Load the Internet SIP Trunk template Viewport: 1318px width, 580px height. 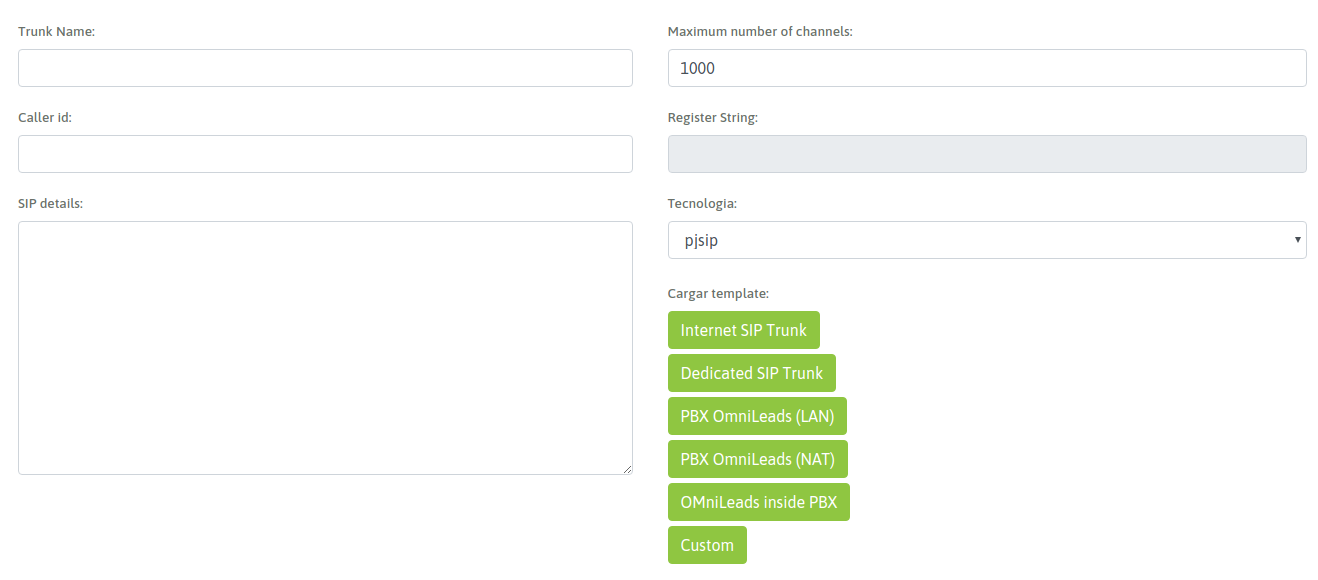743,330
